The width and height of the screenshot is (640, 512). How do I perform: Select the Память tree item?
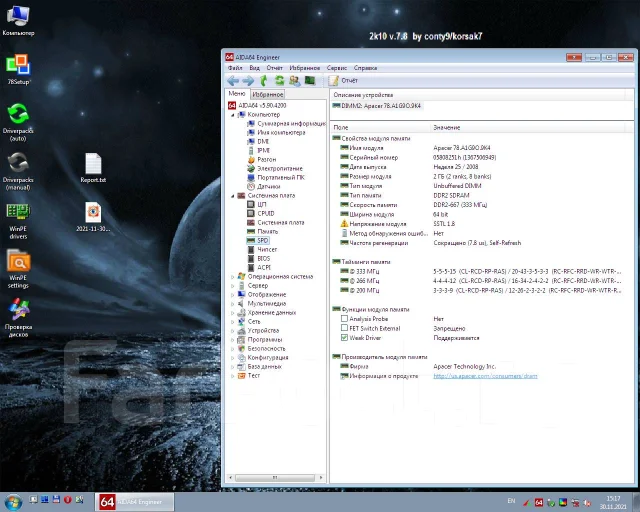[x=262, y=232]
